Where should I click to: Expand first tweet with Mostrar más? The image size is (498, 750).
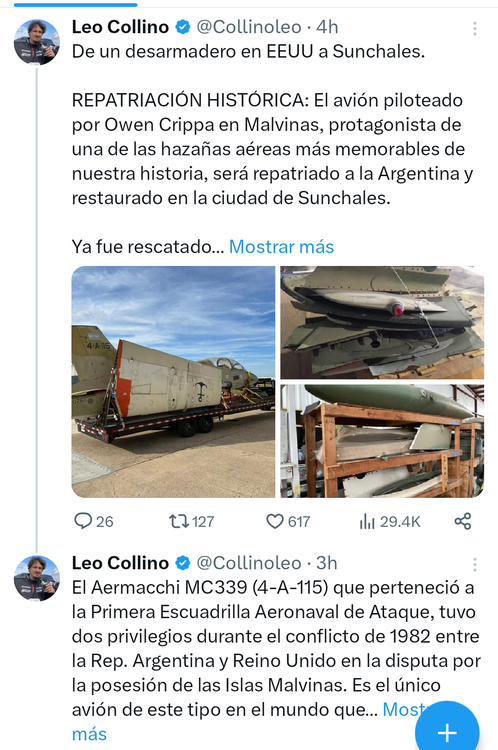pyautogui.click(x=281, y=247)
